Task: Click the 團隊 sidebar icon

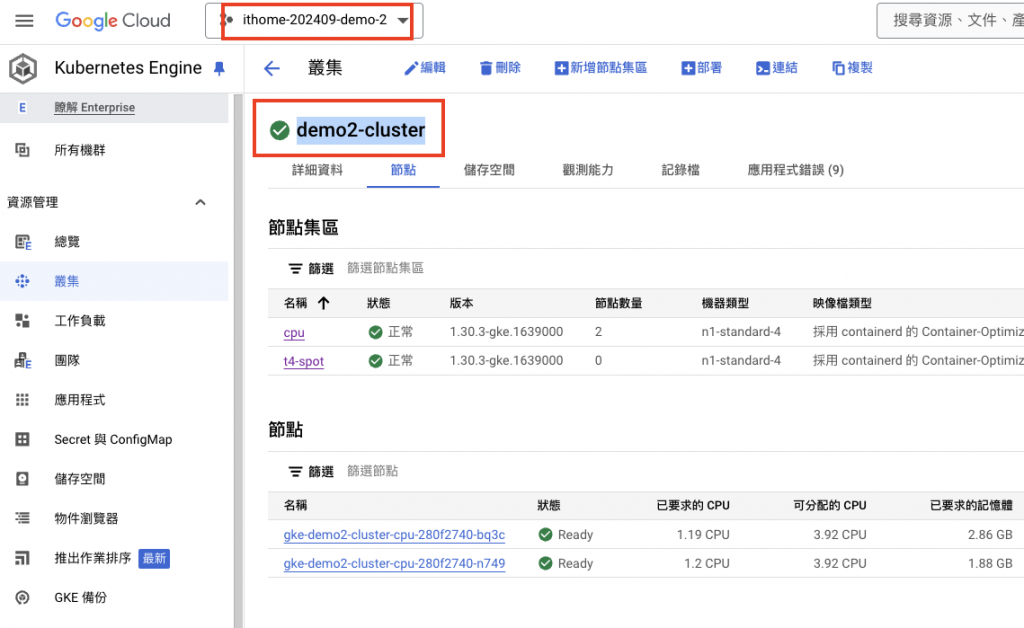Action: coord(23,360)
